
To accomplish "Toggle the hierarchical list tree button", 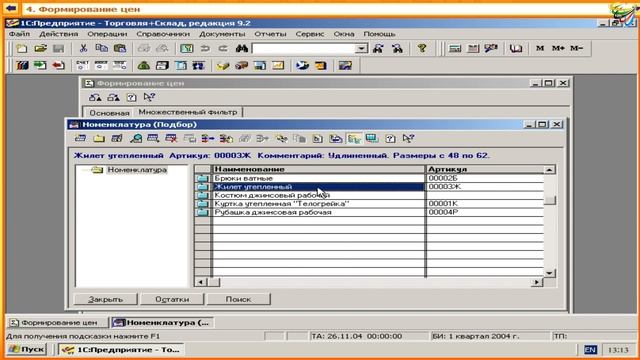I will tap(354, 139).
